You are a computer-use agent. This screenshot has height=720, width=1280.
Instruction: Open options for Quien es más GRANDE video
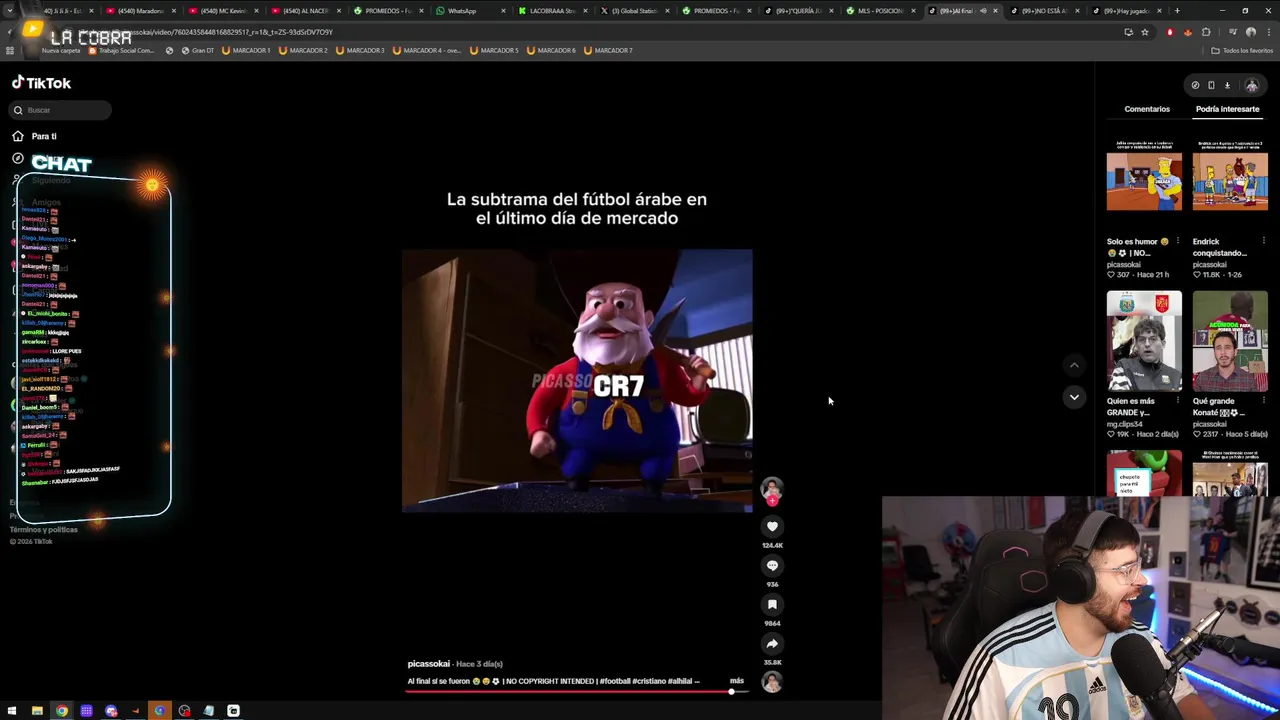coord(1178,401)
